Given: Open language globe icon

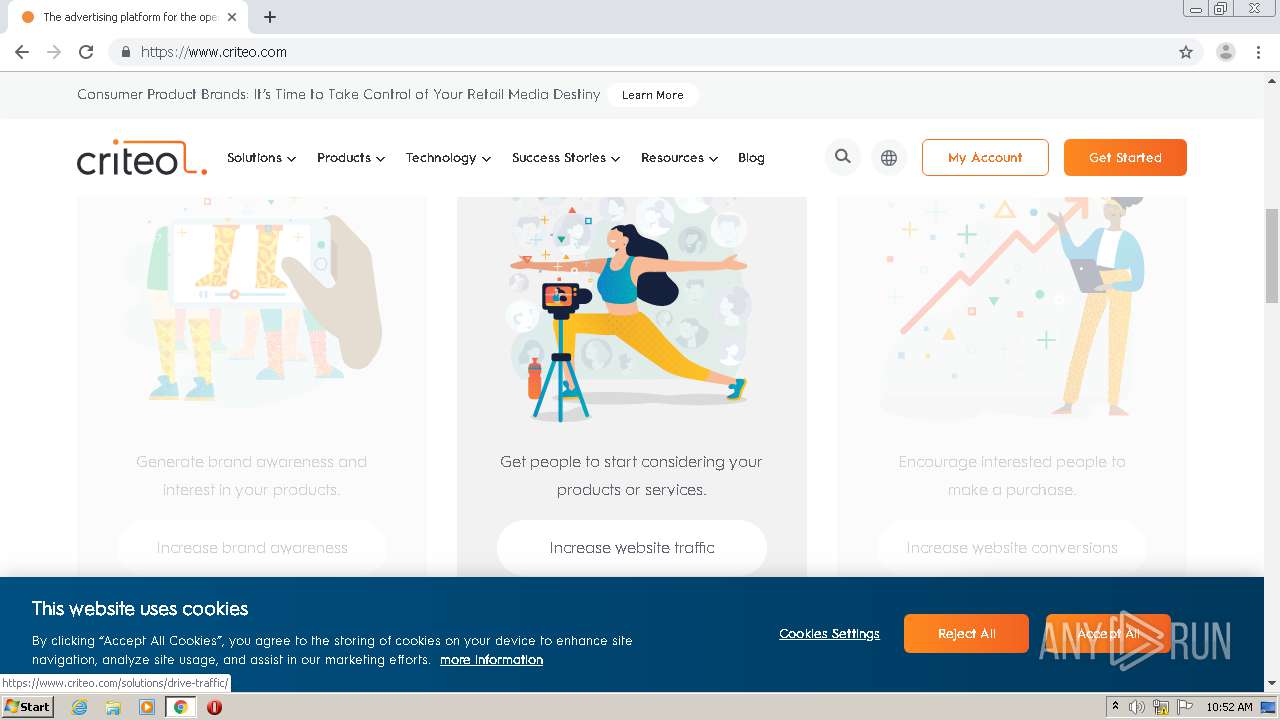Looking at the screenshot, I should (x=889, y=157).
